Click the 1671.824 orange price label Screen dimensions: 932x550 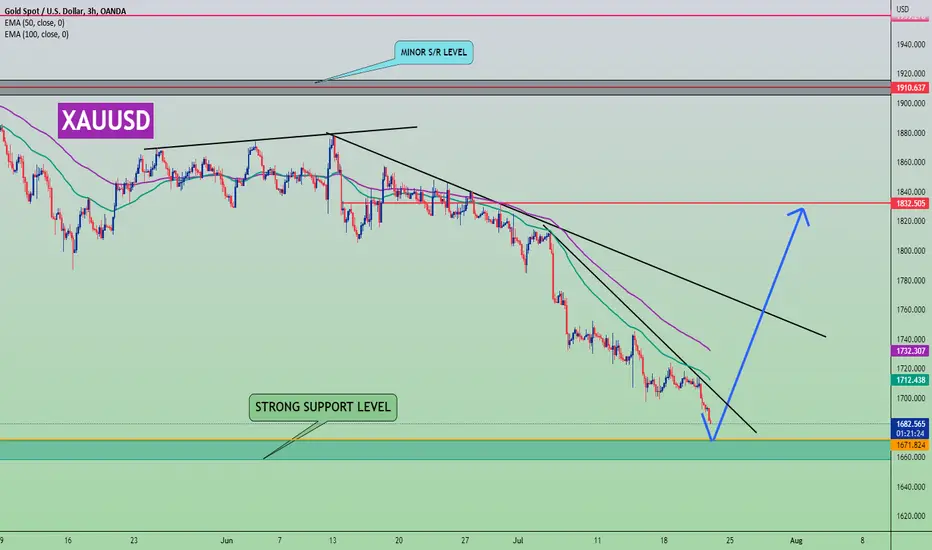[x=910, y=445]
